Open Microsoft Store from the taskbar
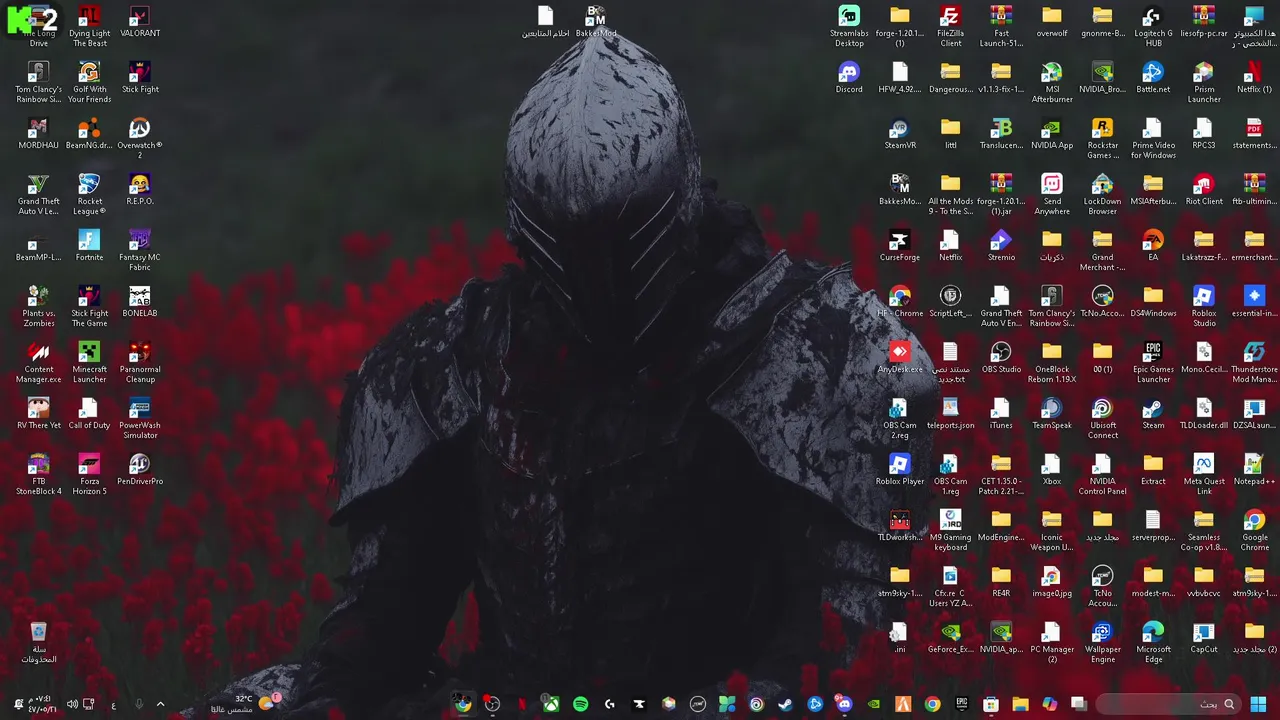Image resolution: width=1280 pixels, height=720 pixels. coord(991,704)
